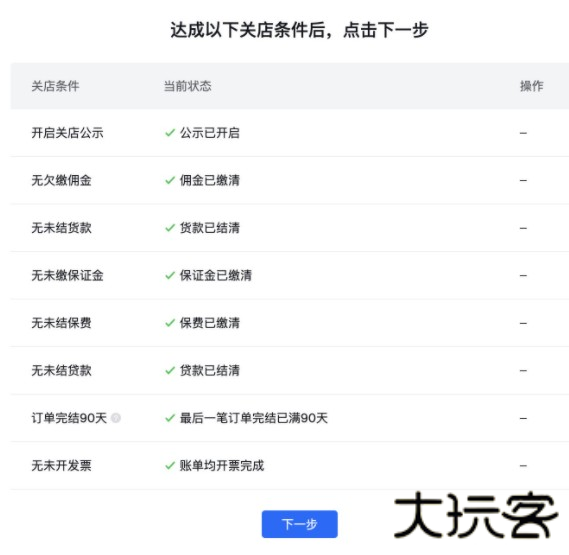Click the 货款已结清 status text

(210, 228)
